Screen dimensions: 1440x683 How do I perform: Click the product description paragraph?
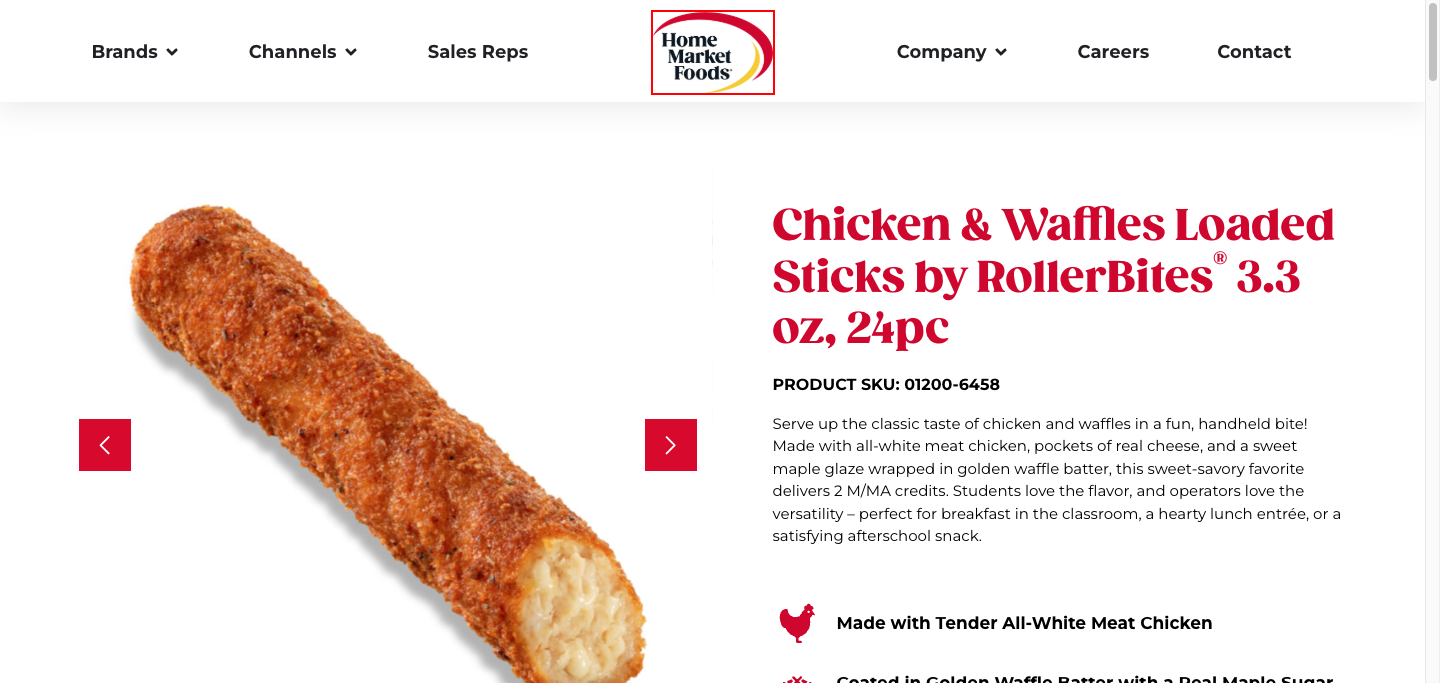pos(1057,480)
